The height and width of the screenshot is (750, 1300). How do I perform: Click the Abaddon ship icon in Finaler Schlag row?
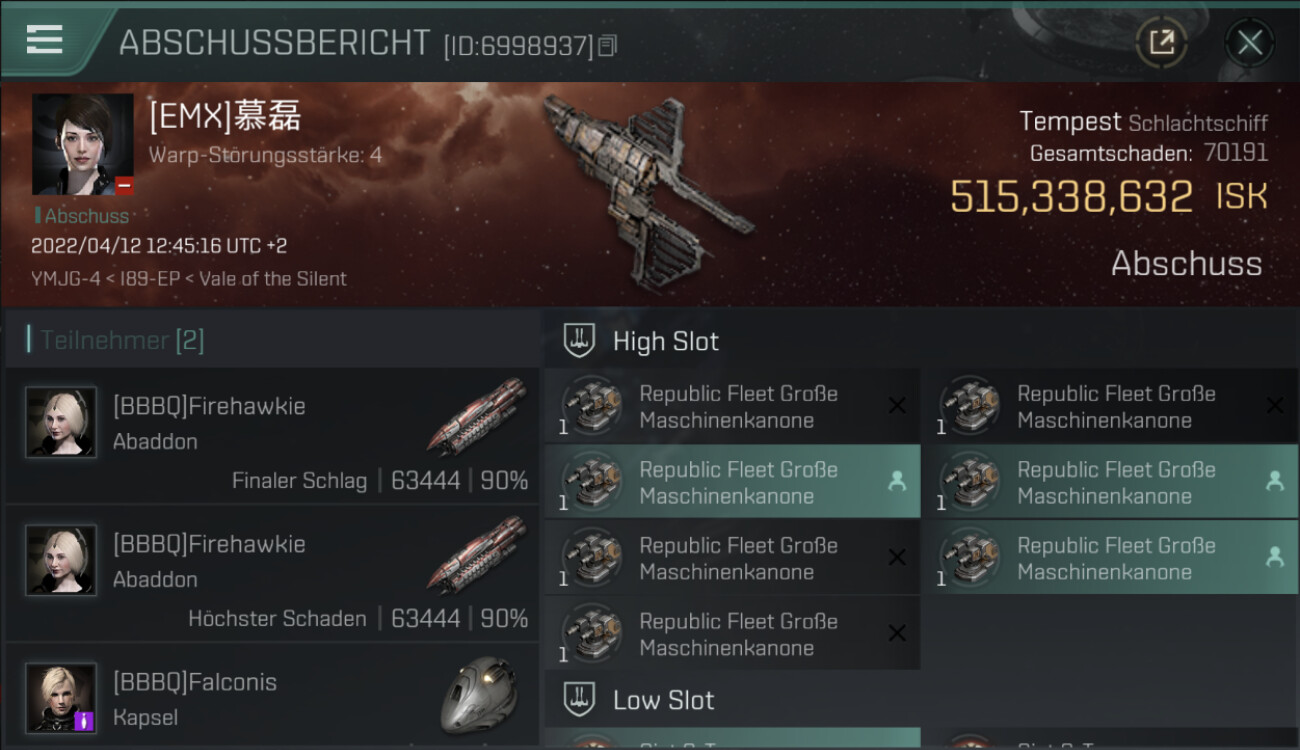(477, 415)
